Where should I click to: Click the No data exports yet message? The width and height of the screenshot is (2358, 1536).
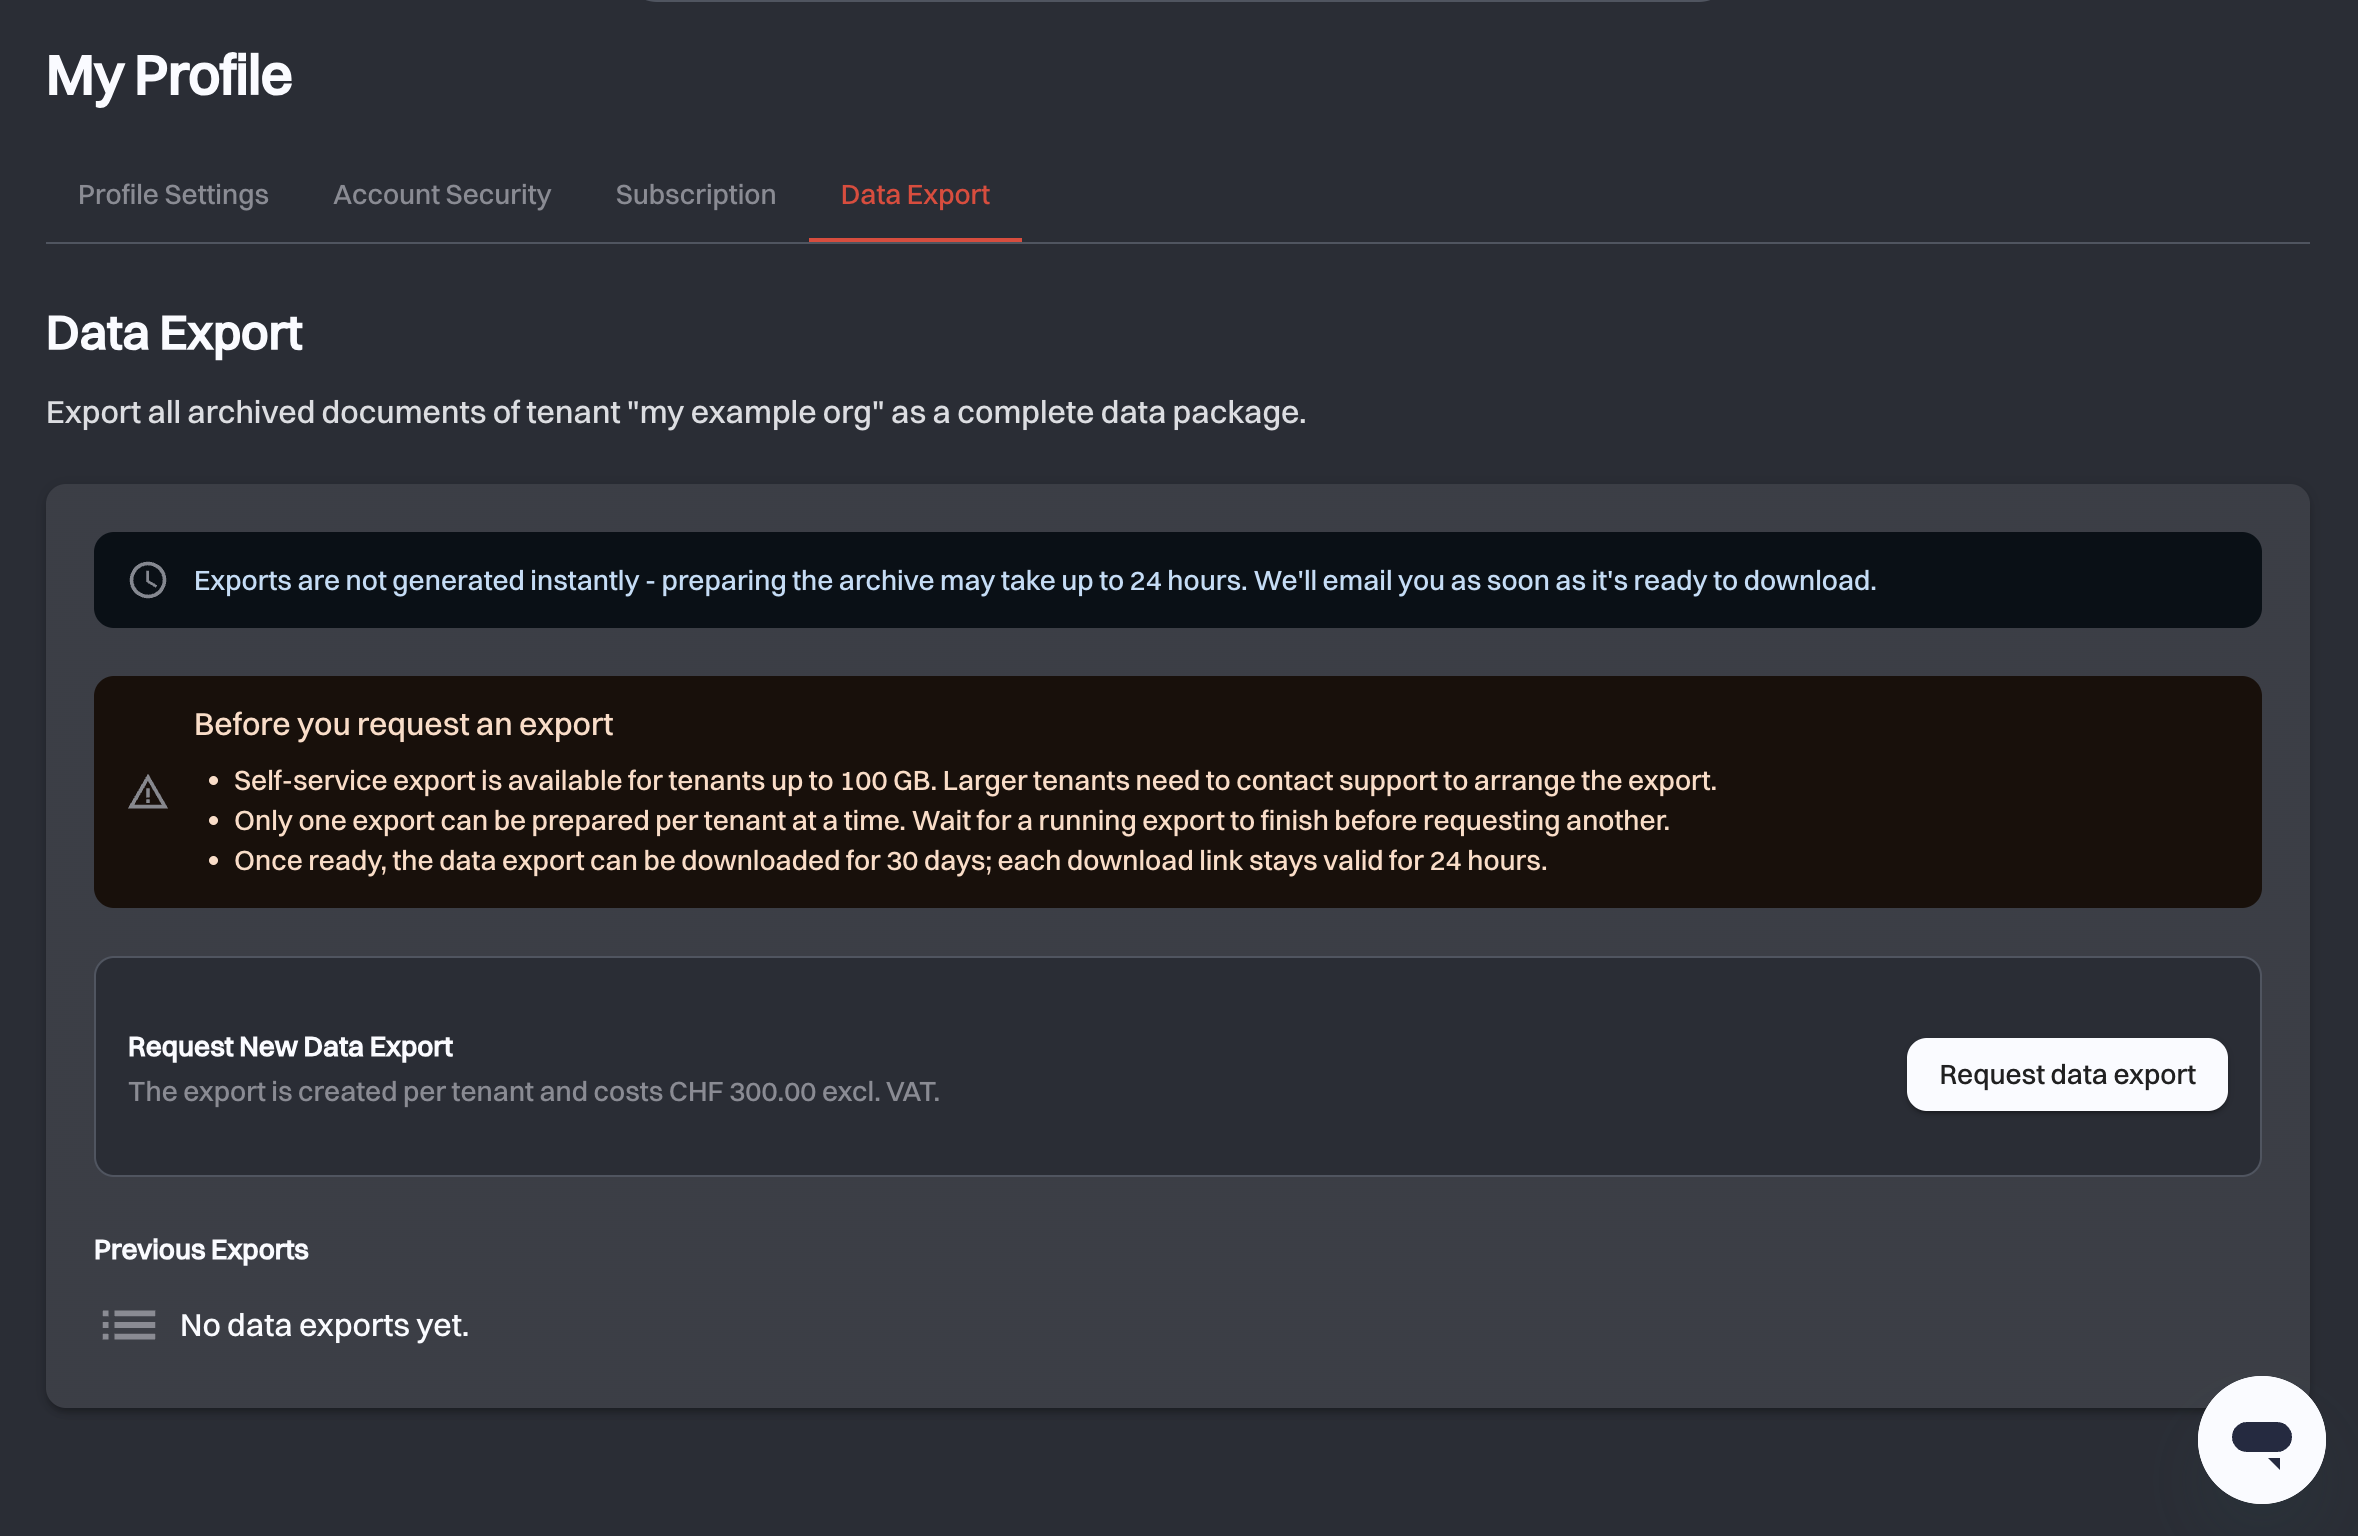pos(324,1325)
